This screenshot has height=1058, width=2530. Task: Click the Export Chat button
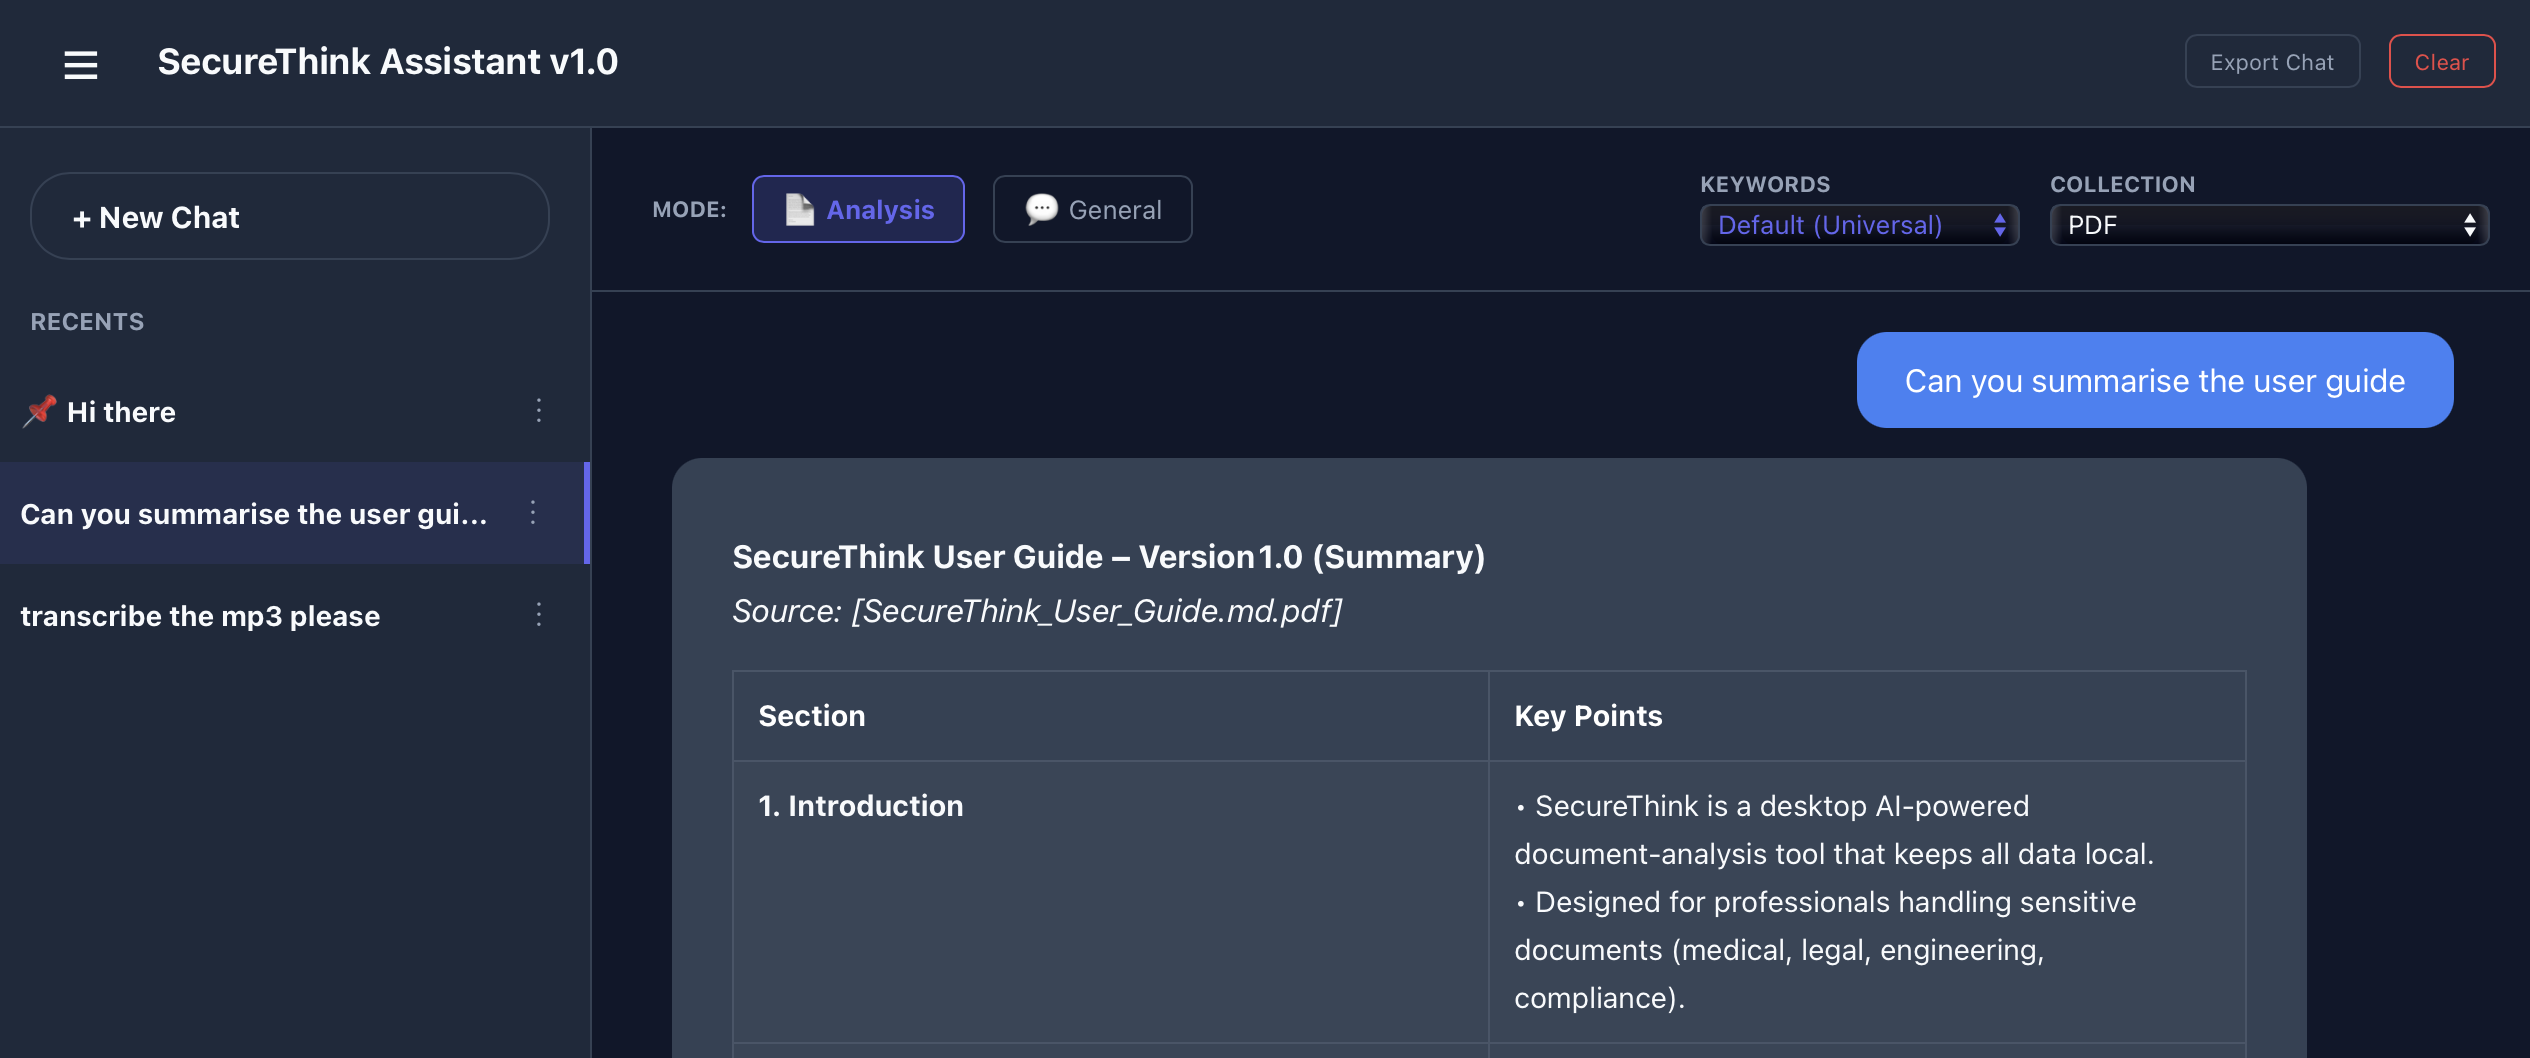[x=2271, y=61]
